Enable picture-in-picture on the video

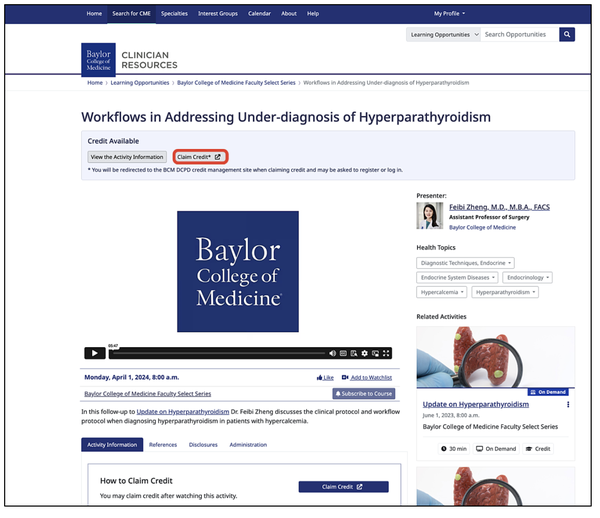[375, 353]
